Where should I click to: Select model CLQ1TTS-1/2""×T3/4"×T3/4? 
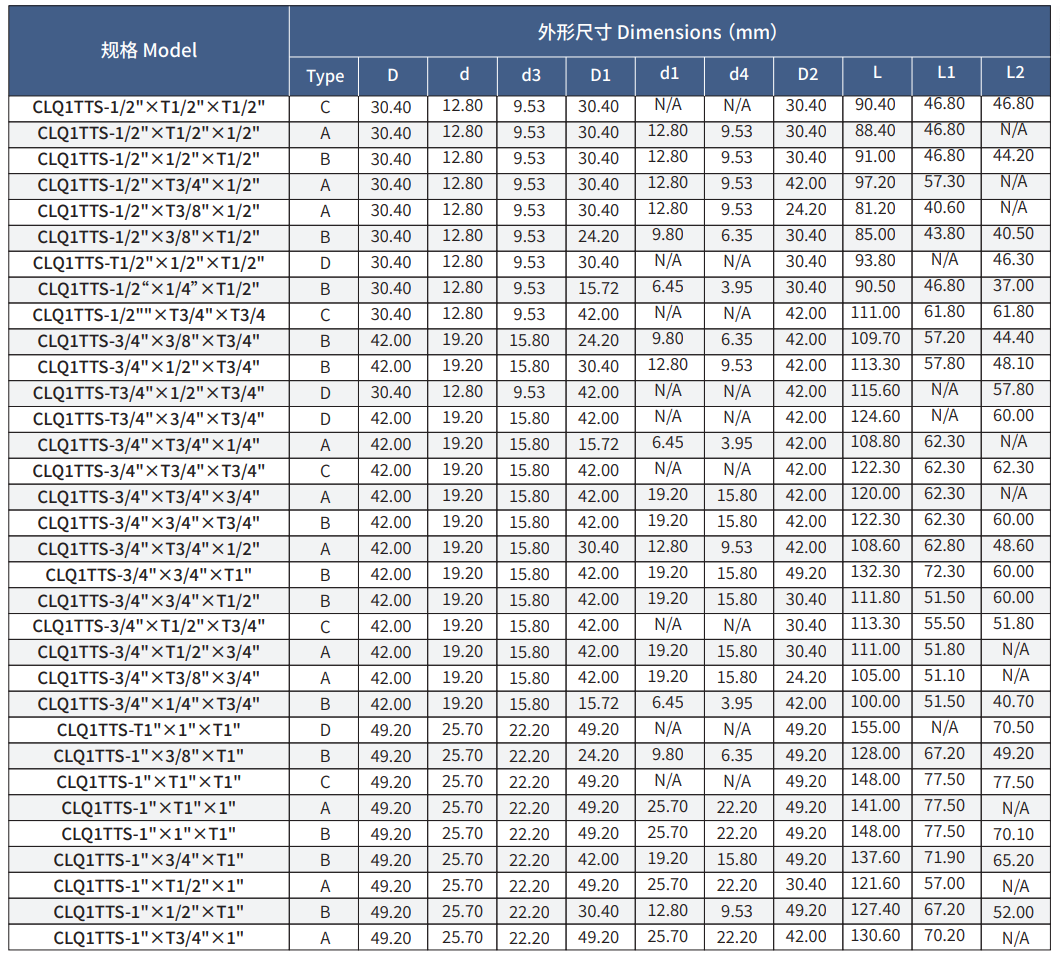point(149,315)
